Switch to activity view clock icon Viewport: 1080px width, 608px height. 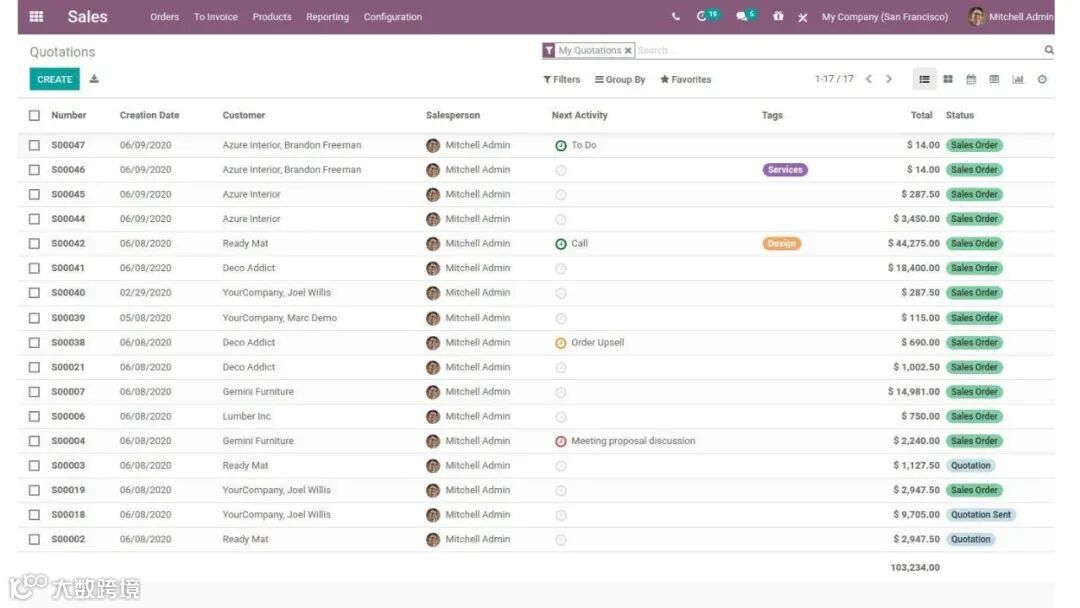(1042, 79)
